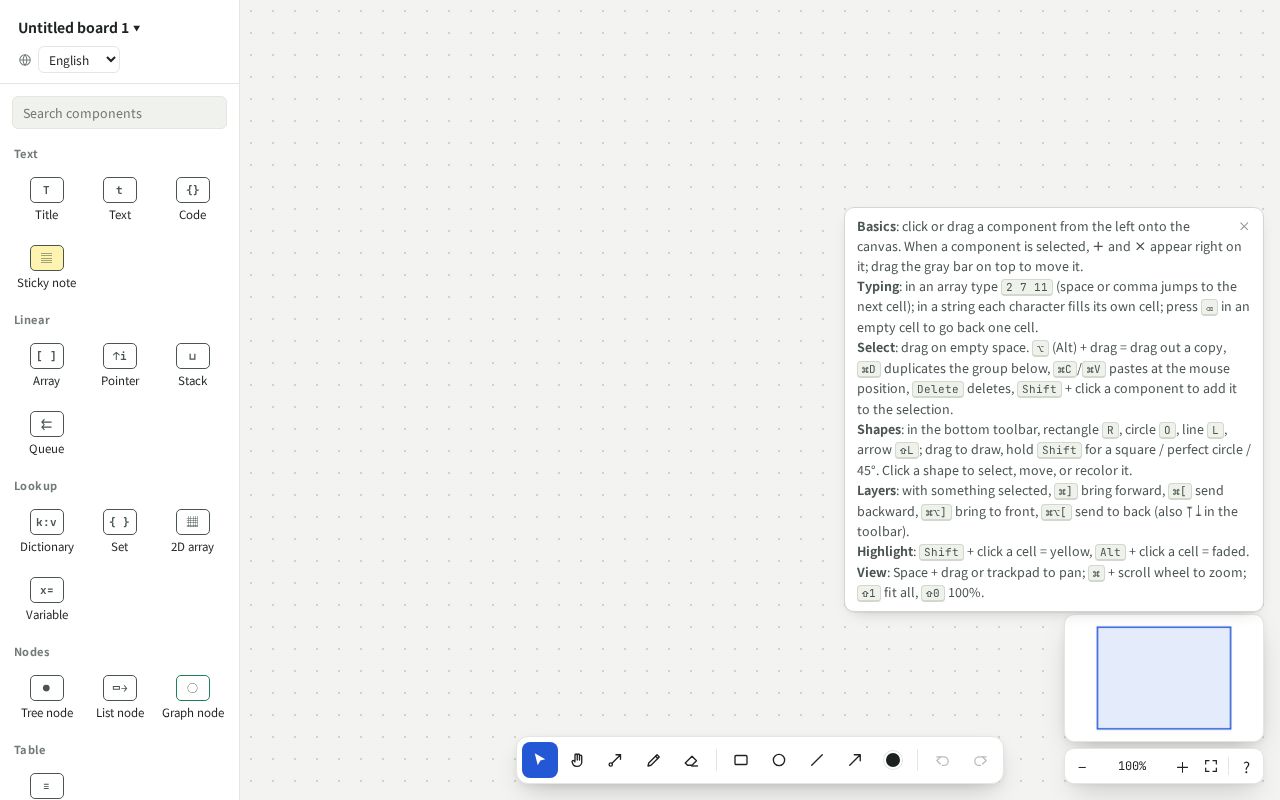Select the Title text component

47,200
